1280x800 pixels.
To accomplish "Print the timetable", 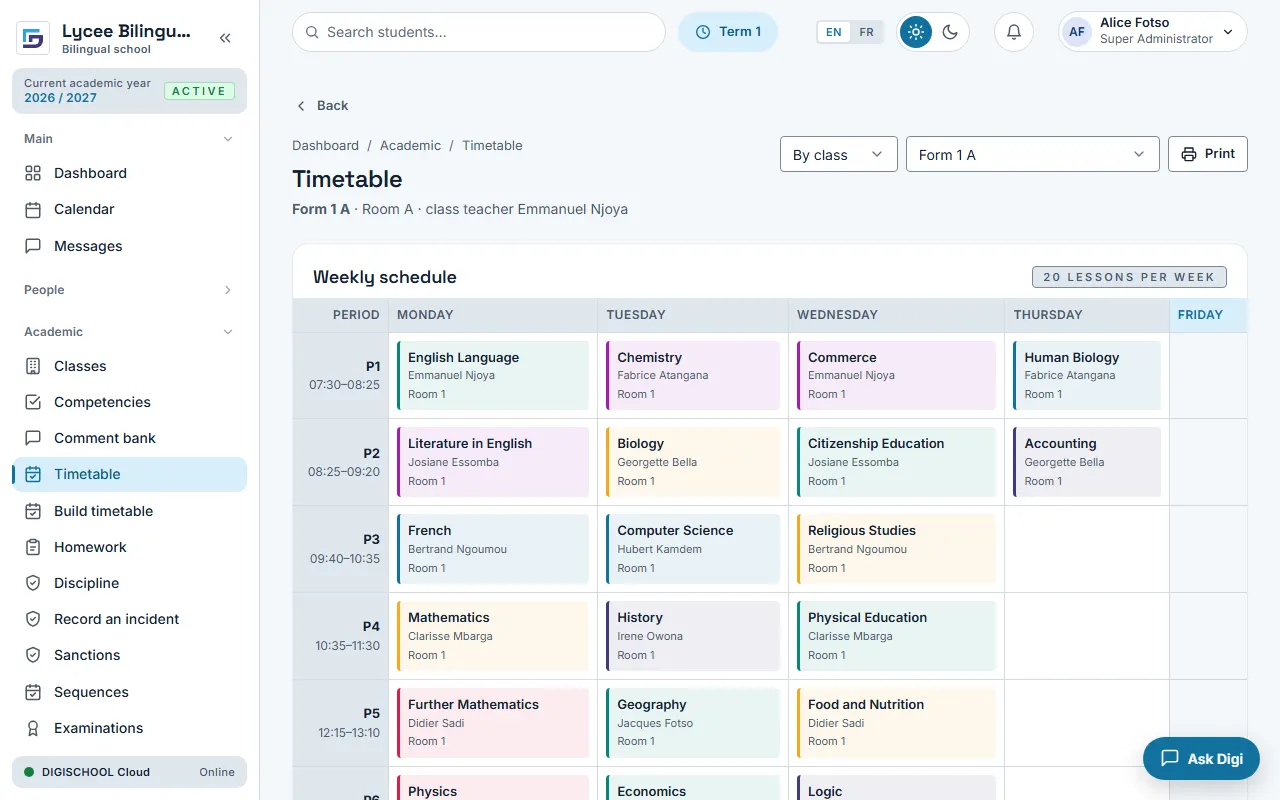I will 1207,154.
